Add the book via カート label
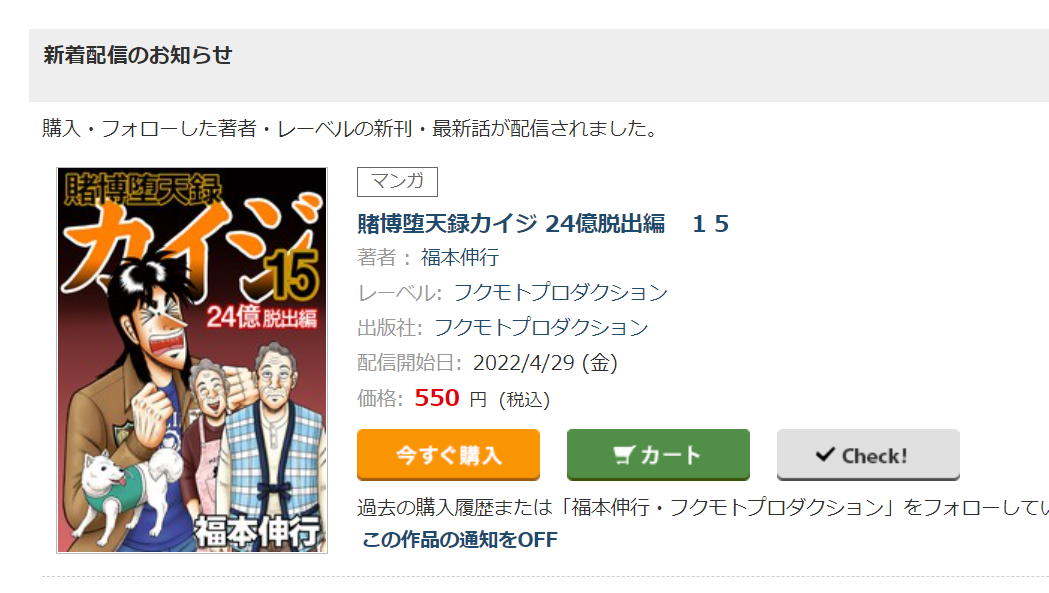 click(x=671, y=456)
